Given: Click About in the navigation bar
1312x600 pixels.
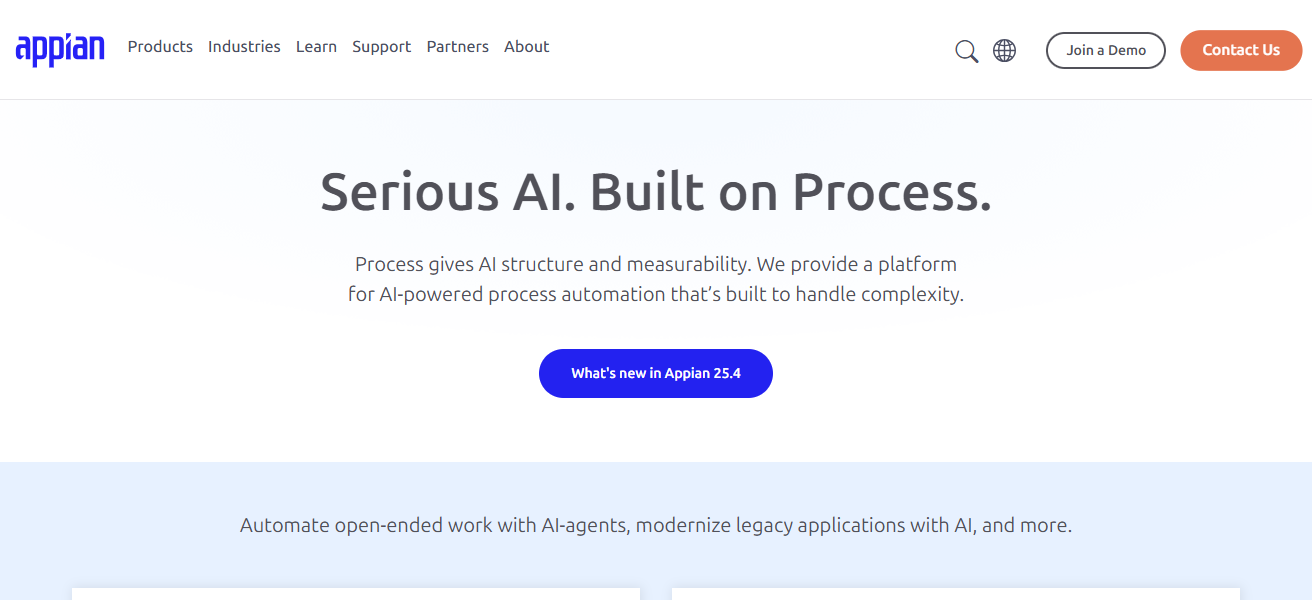Looking at the screenshot, I should pos(526,47).
